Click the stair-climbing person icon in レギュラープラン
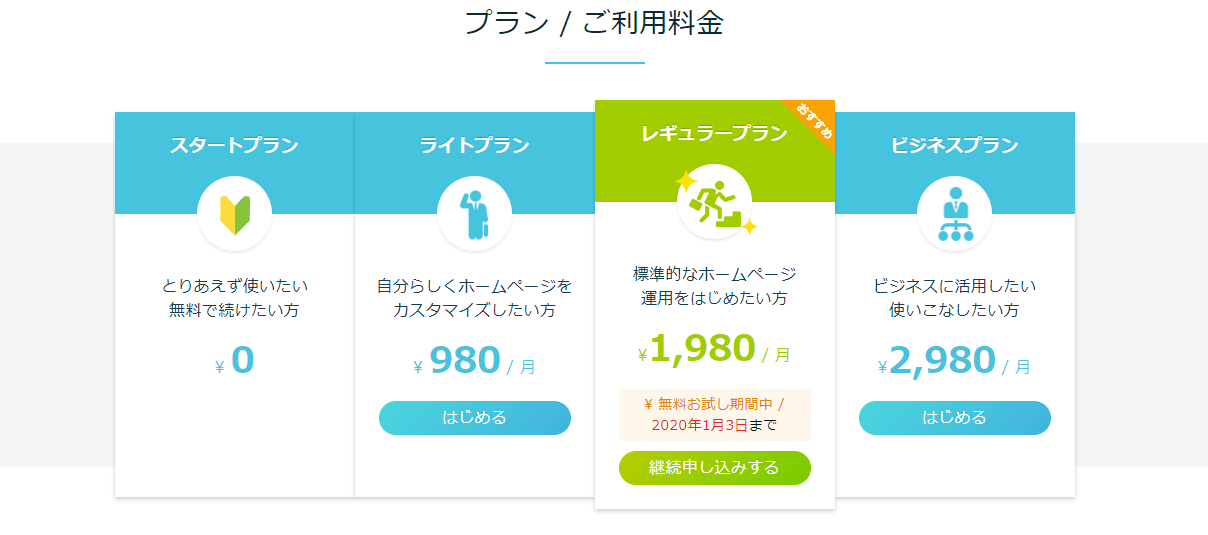The image size is (1208, 535). (715, 202)
